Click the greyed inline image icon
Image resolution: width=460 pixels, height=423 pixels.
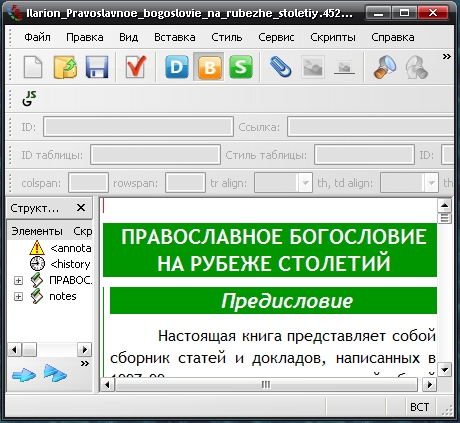[x=344, y=68]
